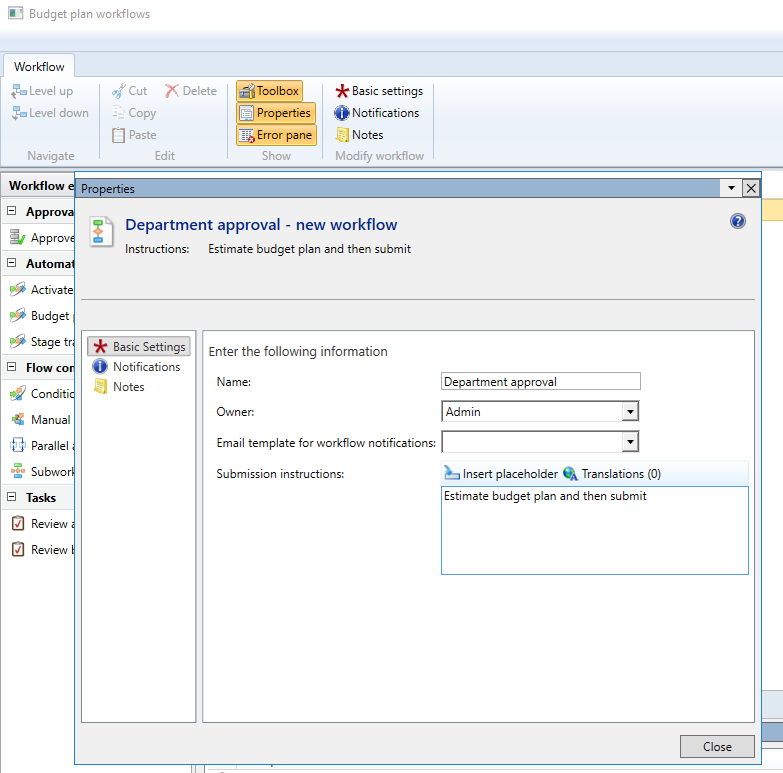This screenshot has width=783, height=773.
Task: Collapse the Tasks section in toolbox
Action: (x=12, y=497)
